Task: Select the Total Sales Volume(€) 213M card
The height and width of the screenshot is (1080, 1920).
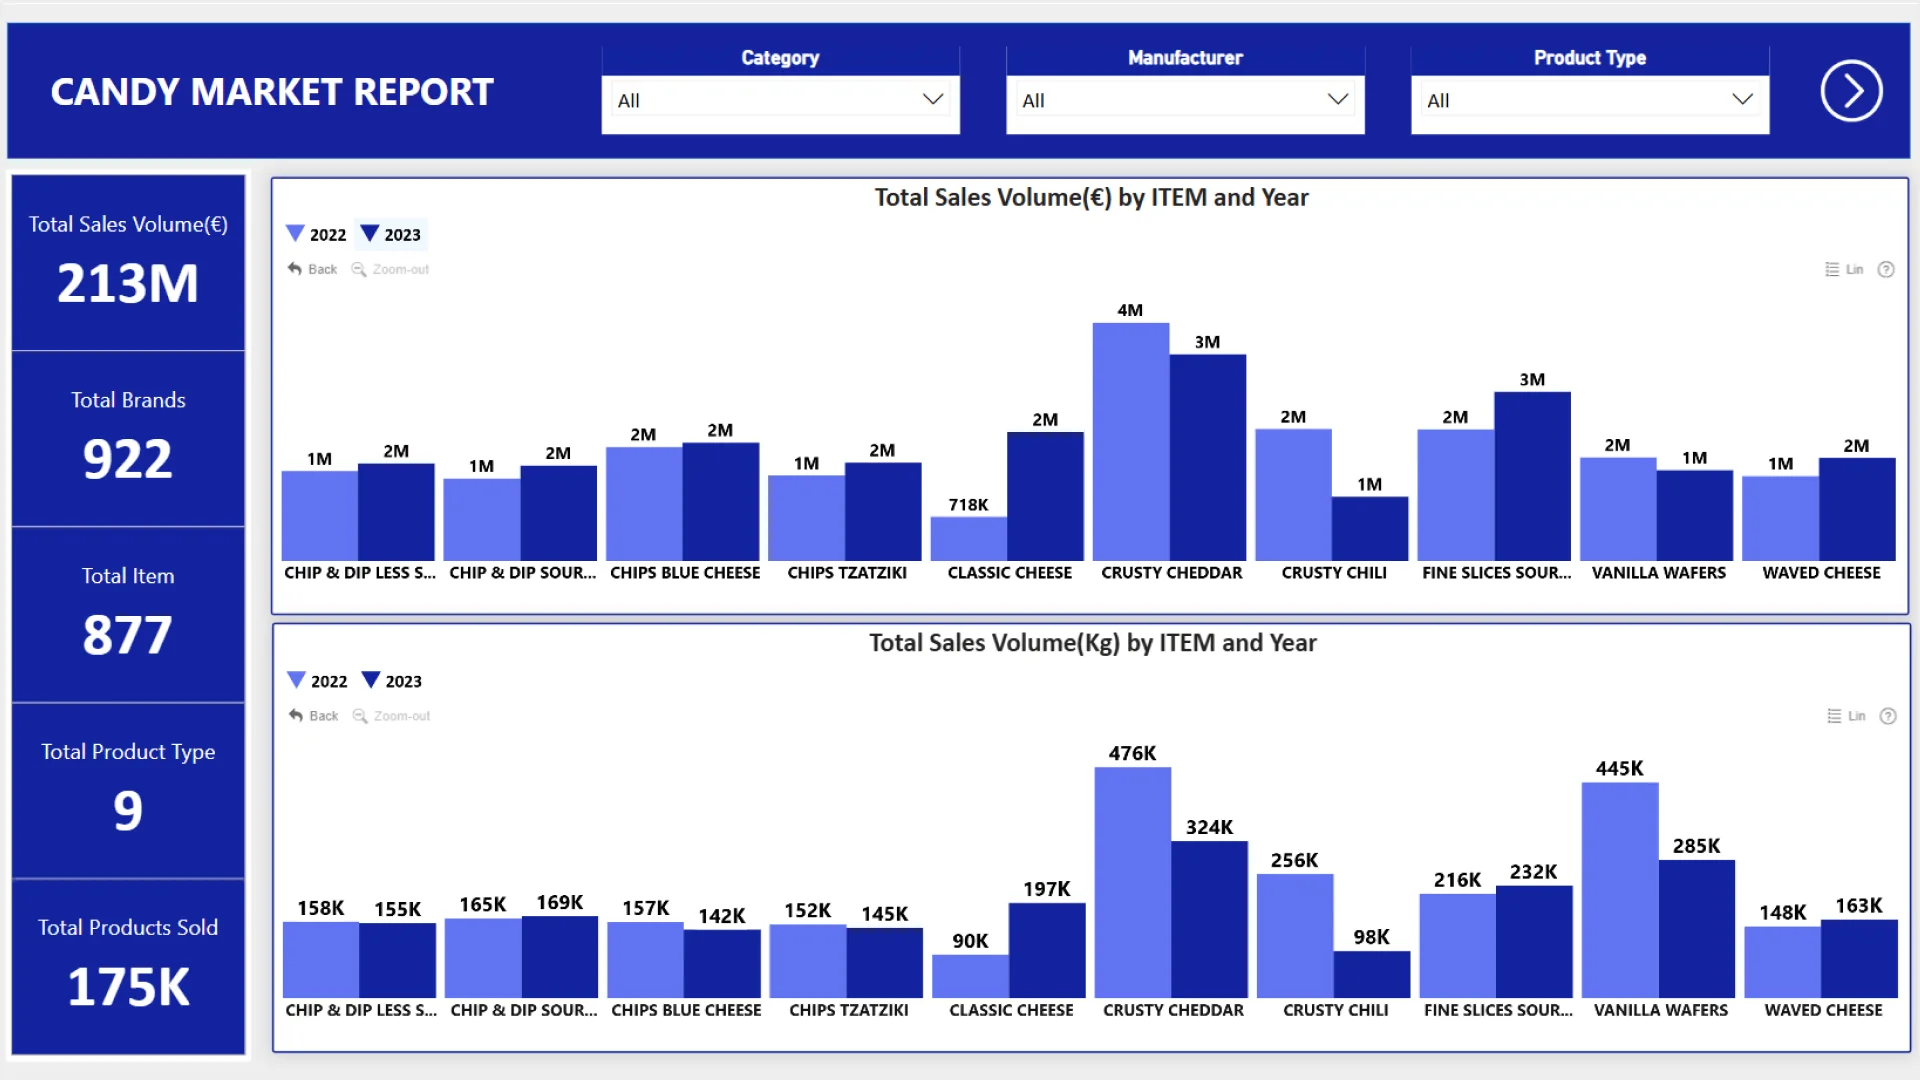Action: pyautogui.click(x=128, y=263)
